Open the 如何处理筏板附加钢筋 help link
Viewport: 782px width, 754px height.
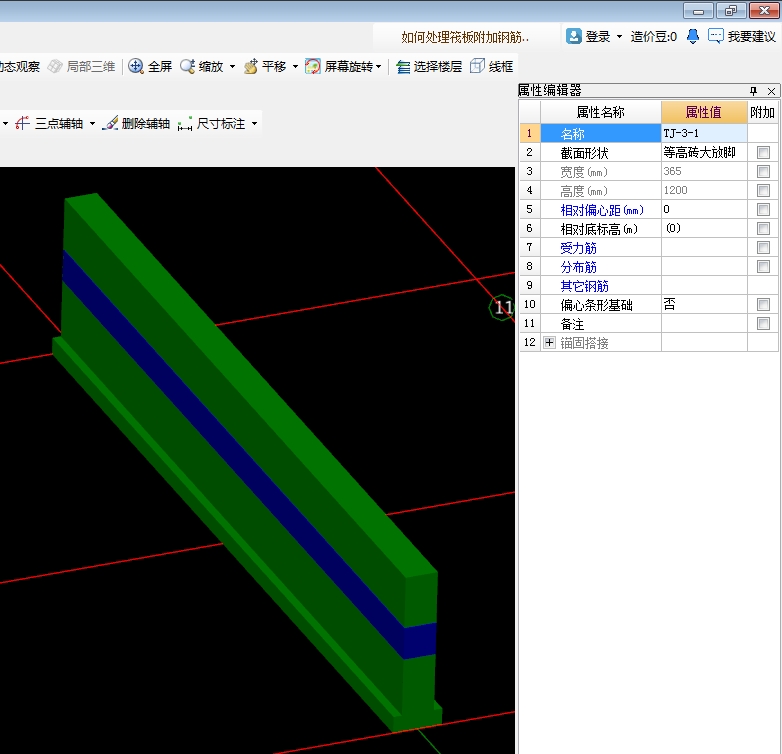(x=465, y=37)
